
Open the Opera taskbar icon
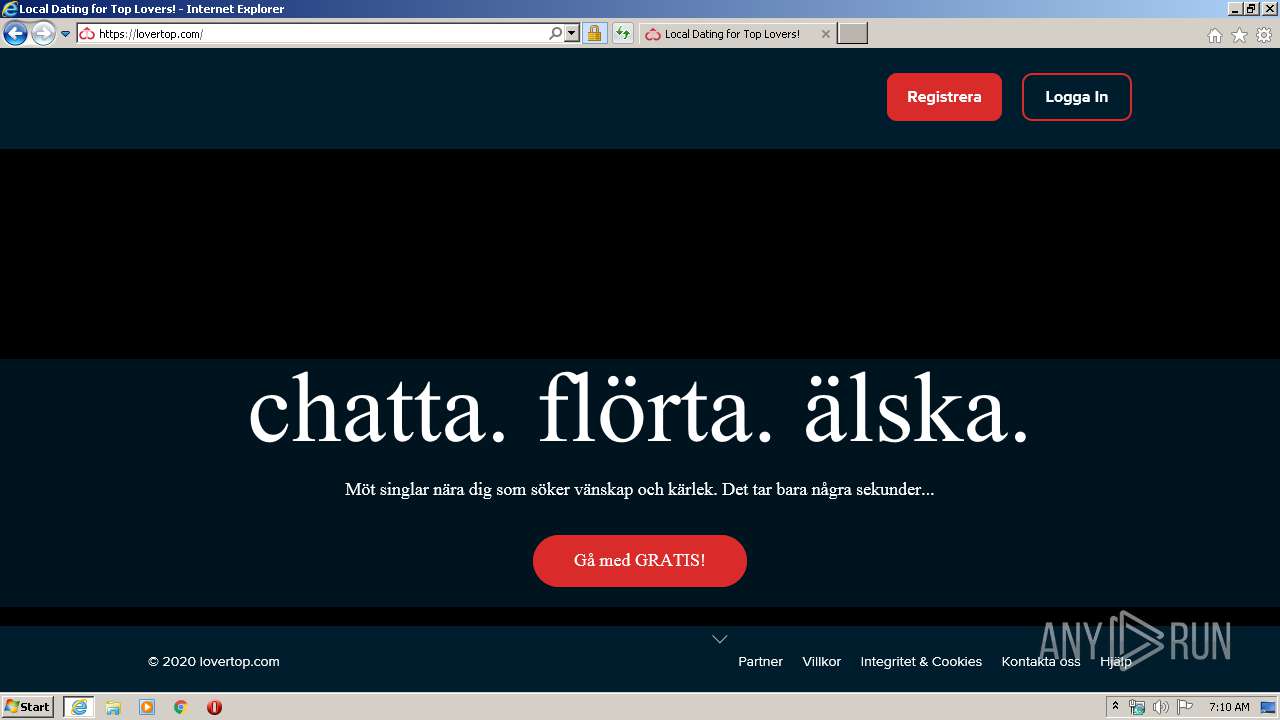[214, 707]
